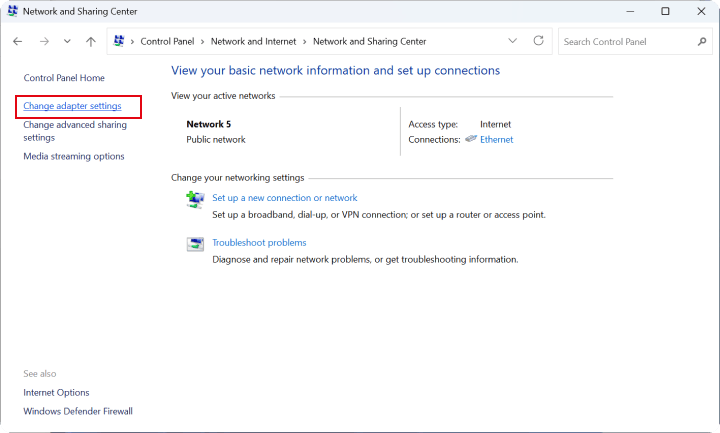Expand the chevron after Network and Internet
The height and width of the screenshot is (433, 720).
click(x=304, y=42)
